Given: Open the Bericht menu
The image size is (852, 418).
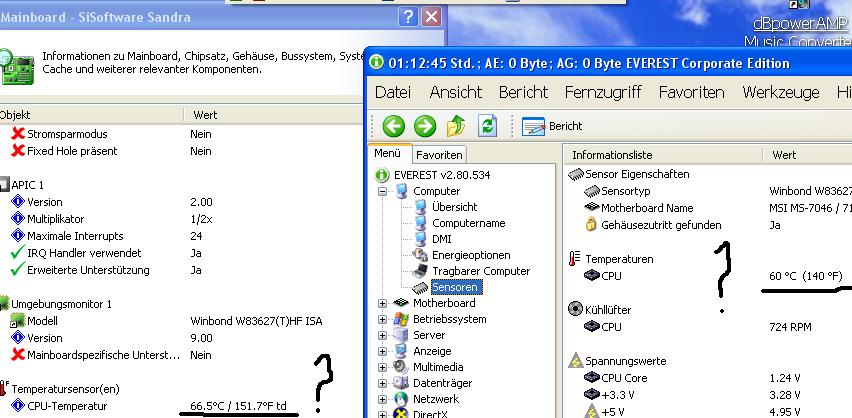Looking at the screenshot, I should tap(523, 92).
